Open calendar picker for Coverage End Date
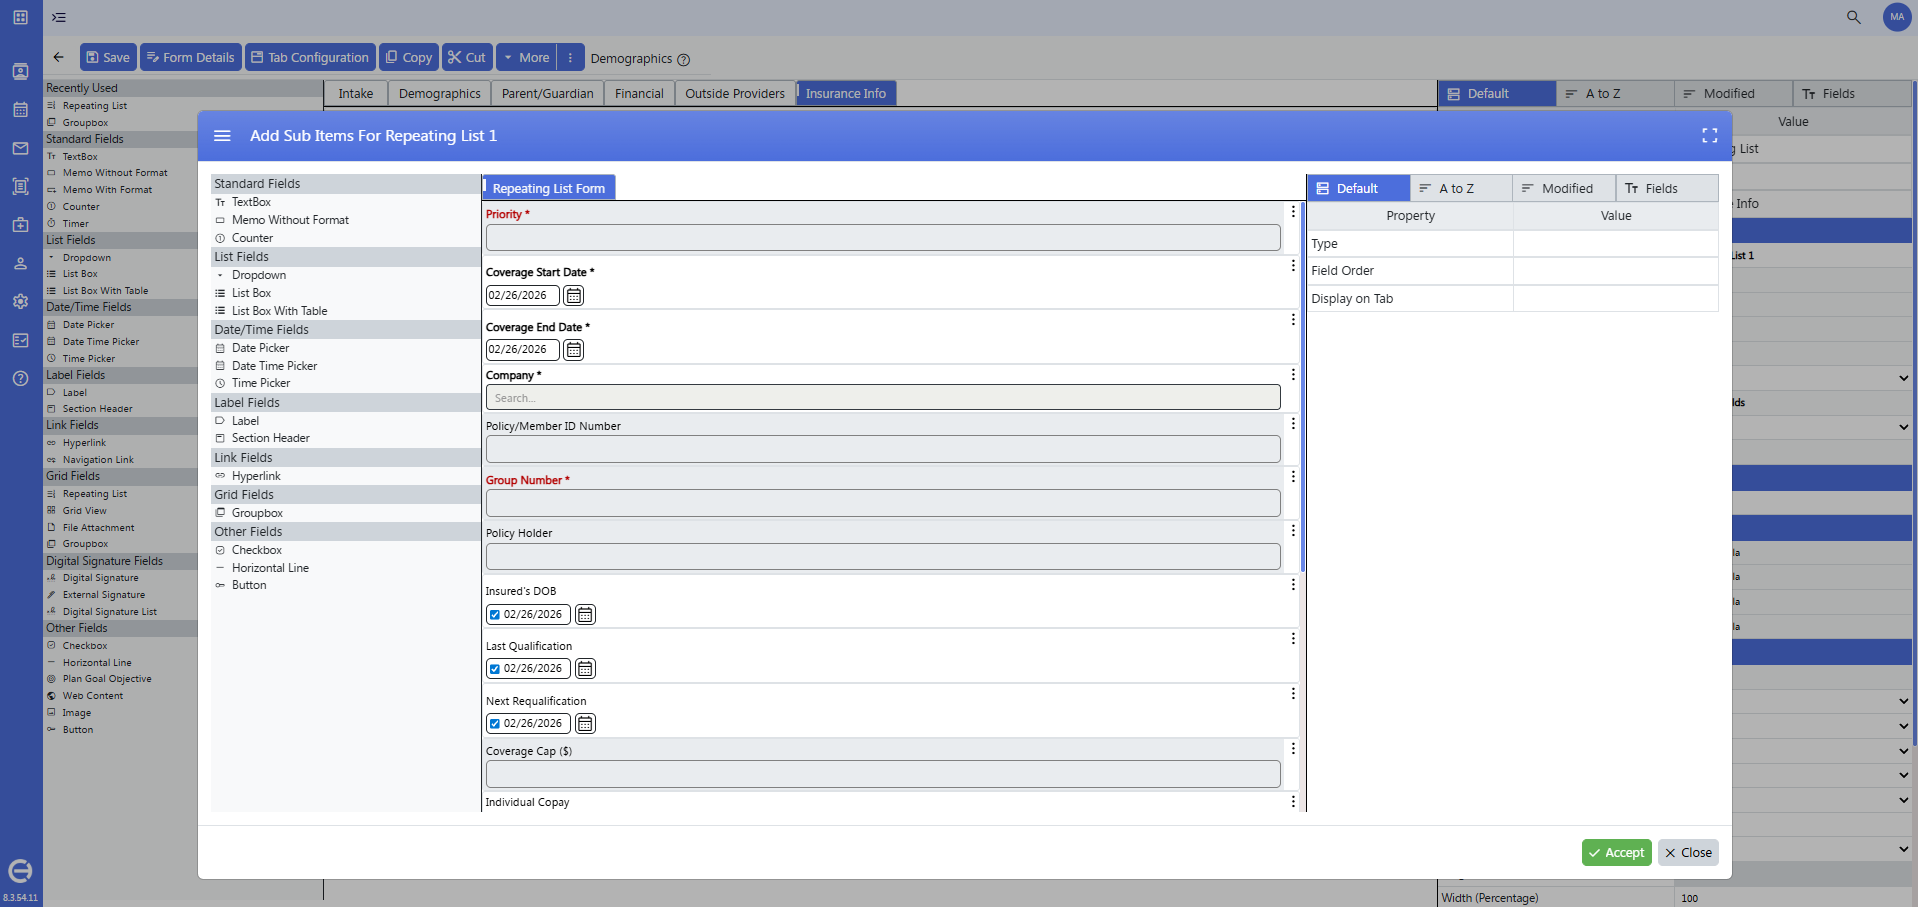Screen dimensions: 1918x907 pyautogui.click(x=573, y=349)
